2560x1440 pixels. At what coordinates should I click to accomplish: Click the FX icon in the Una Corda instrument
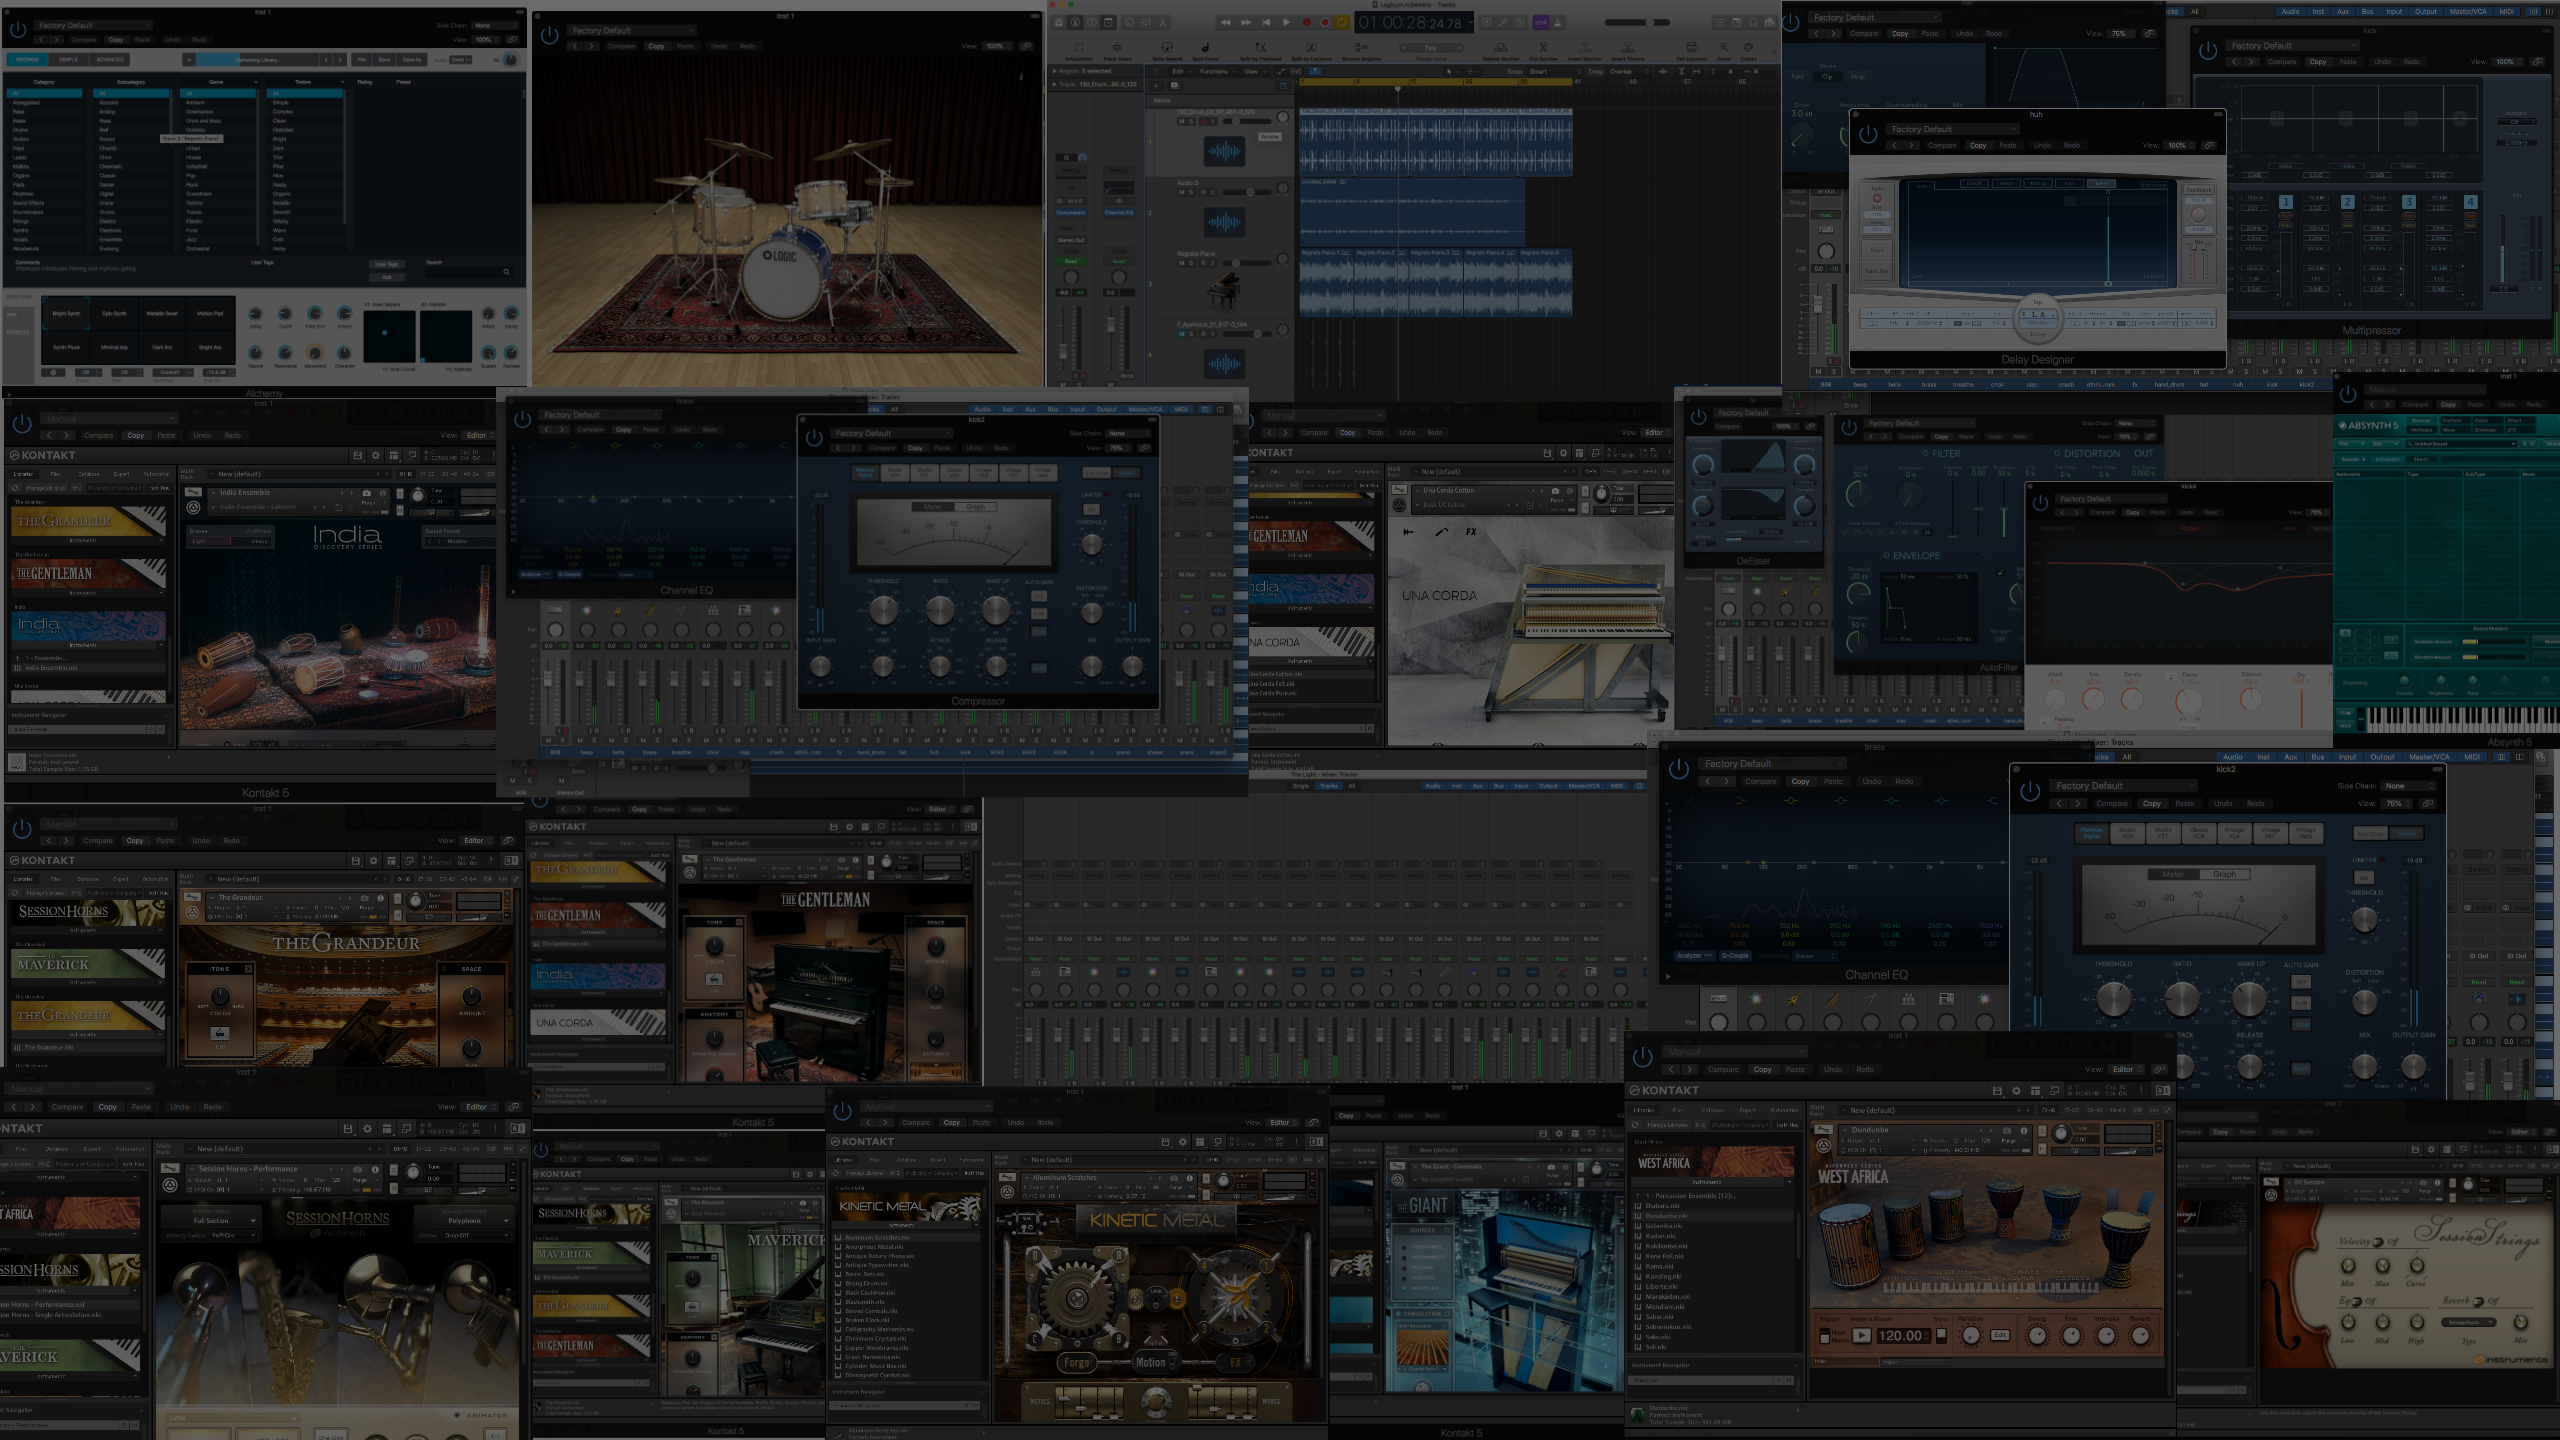1471,532
